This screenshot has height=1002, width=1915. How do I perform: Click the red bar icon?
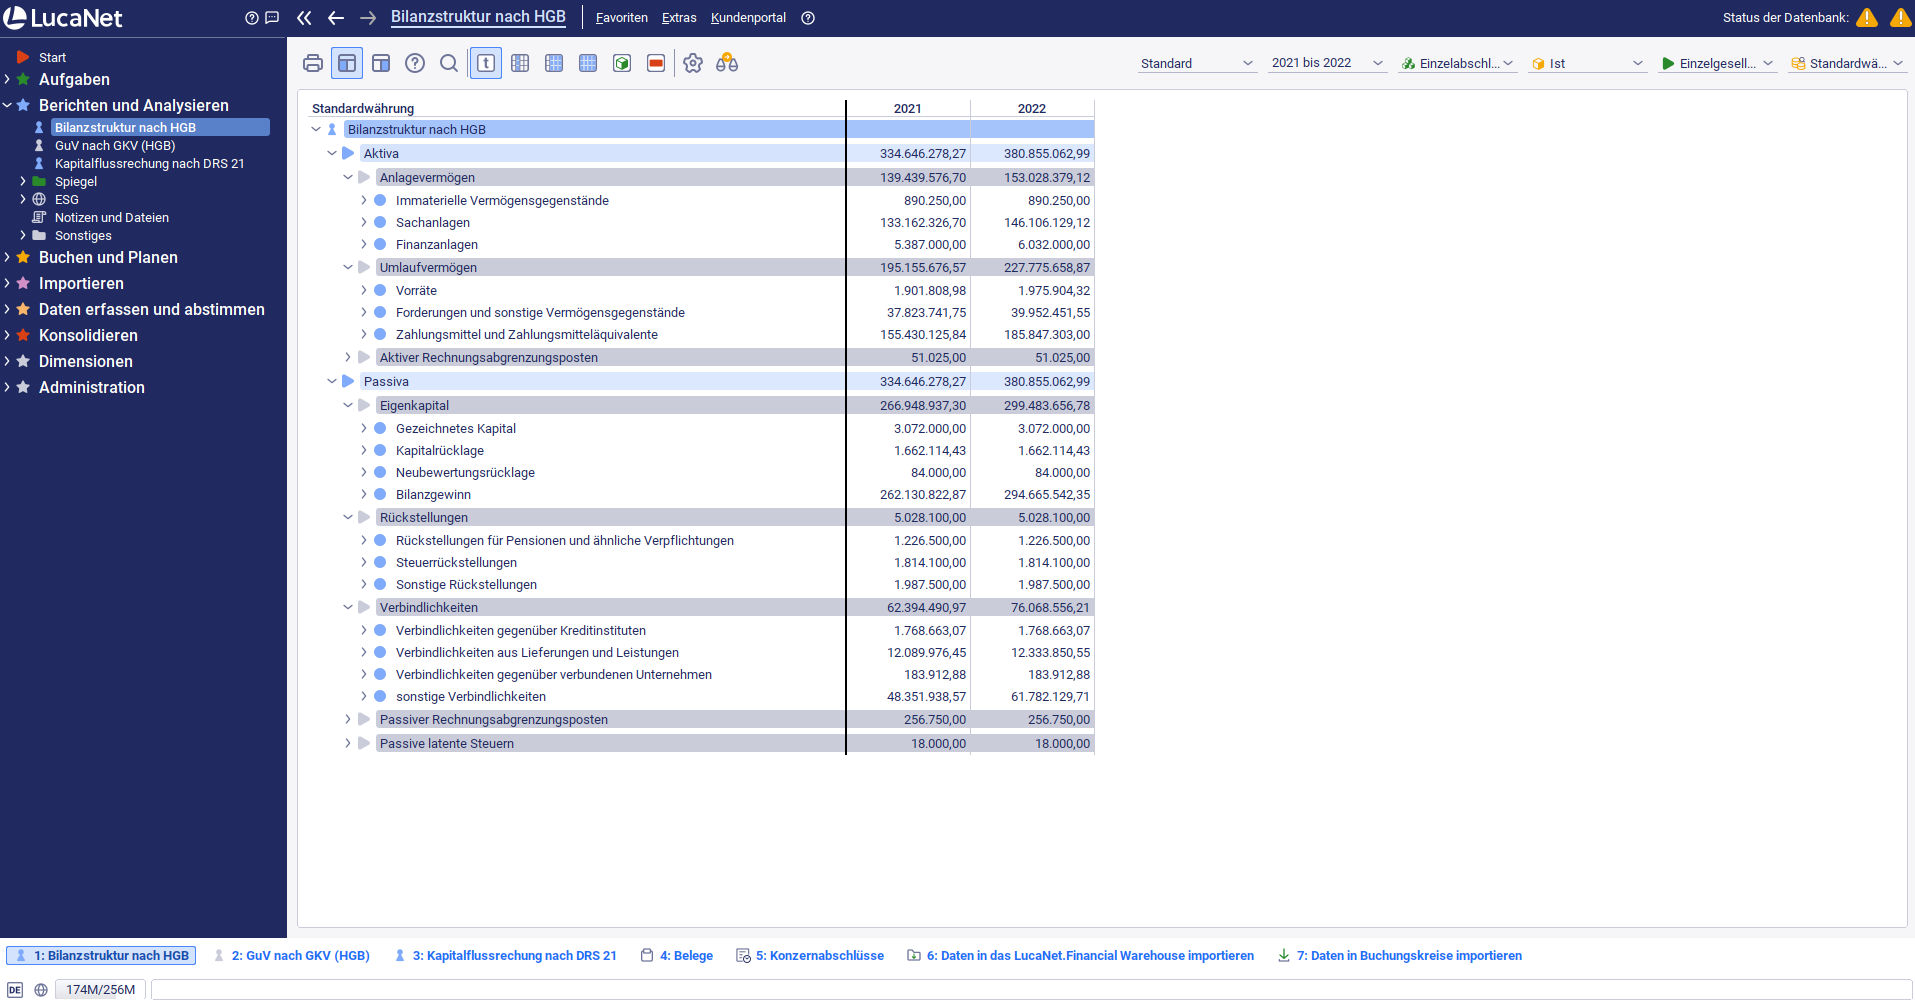pyautogui.click(x=656, y=63)
